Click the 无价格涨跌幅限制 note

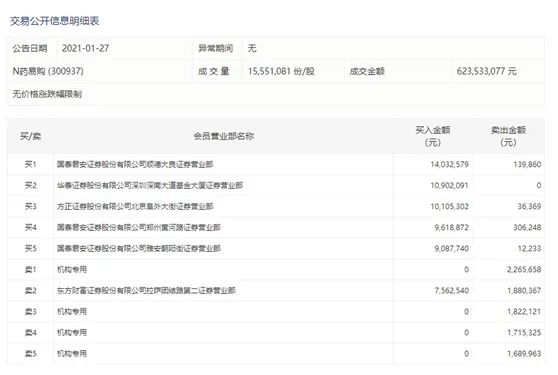tap(47, 94)
